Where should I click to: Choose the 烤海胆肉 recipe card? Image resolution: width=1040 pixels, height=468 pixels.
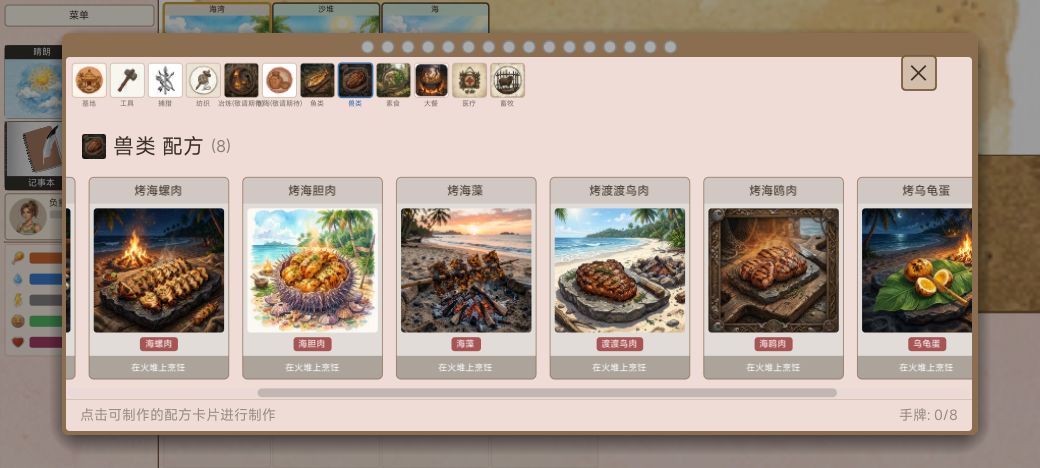[312, 278]
